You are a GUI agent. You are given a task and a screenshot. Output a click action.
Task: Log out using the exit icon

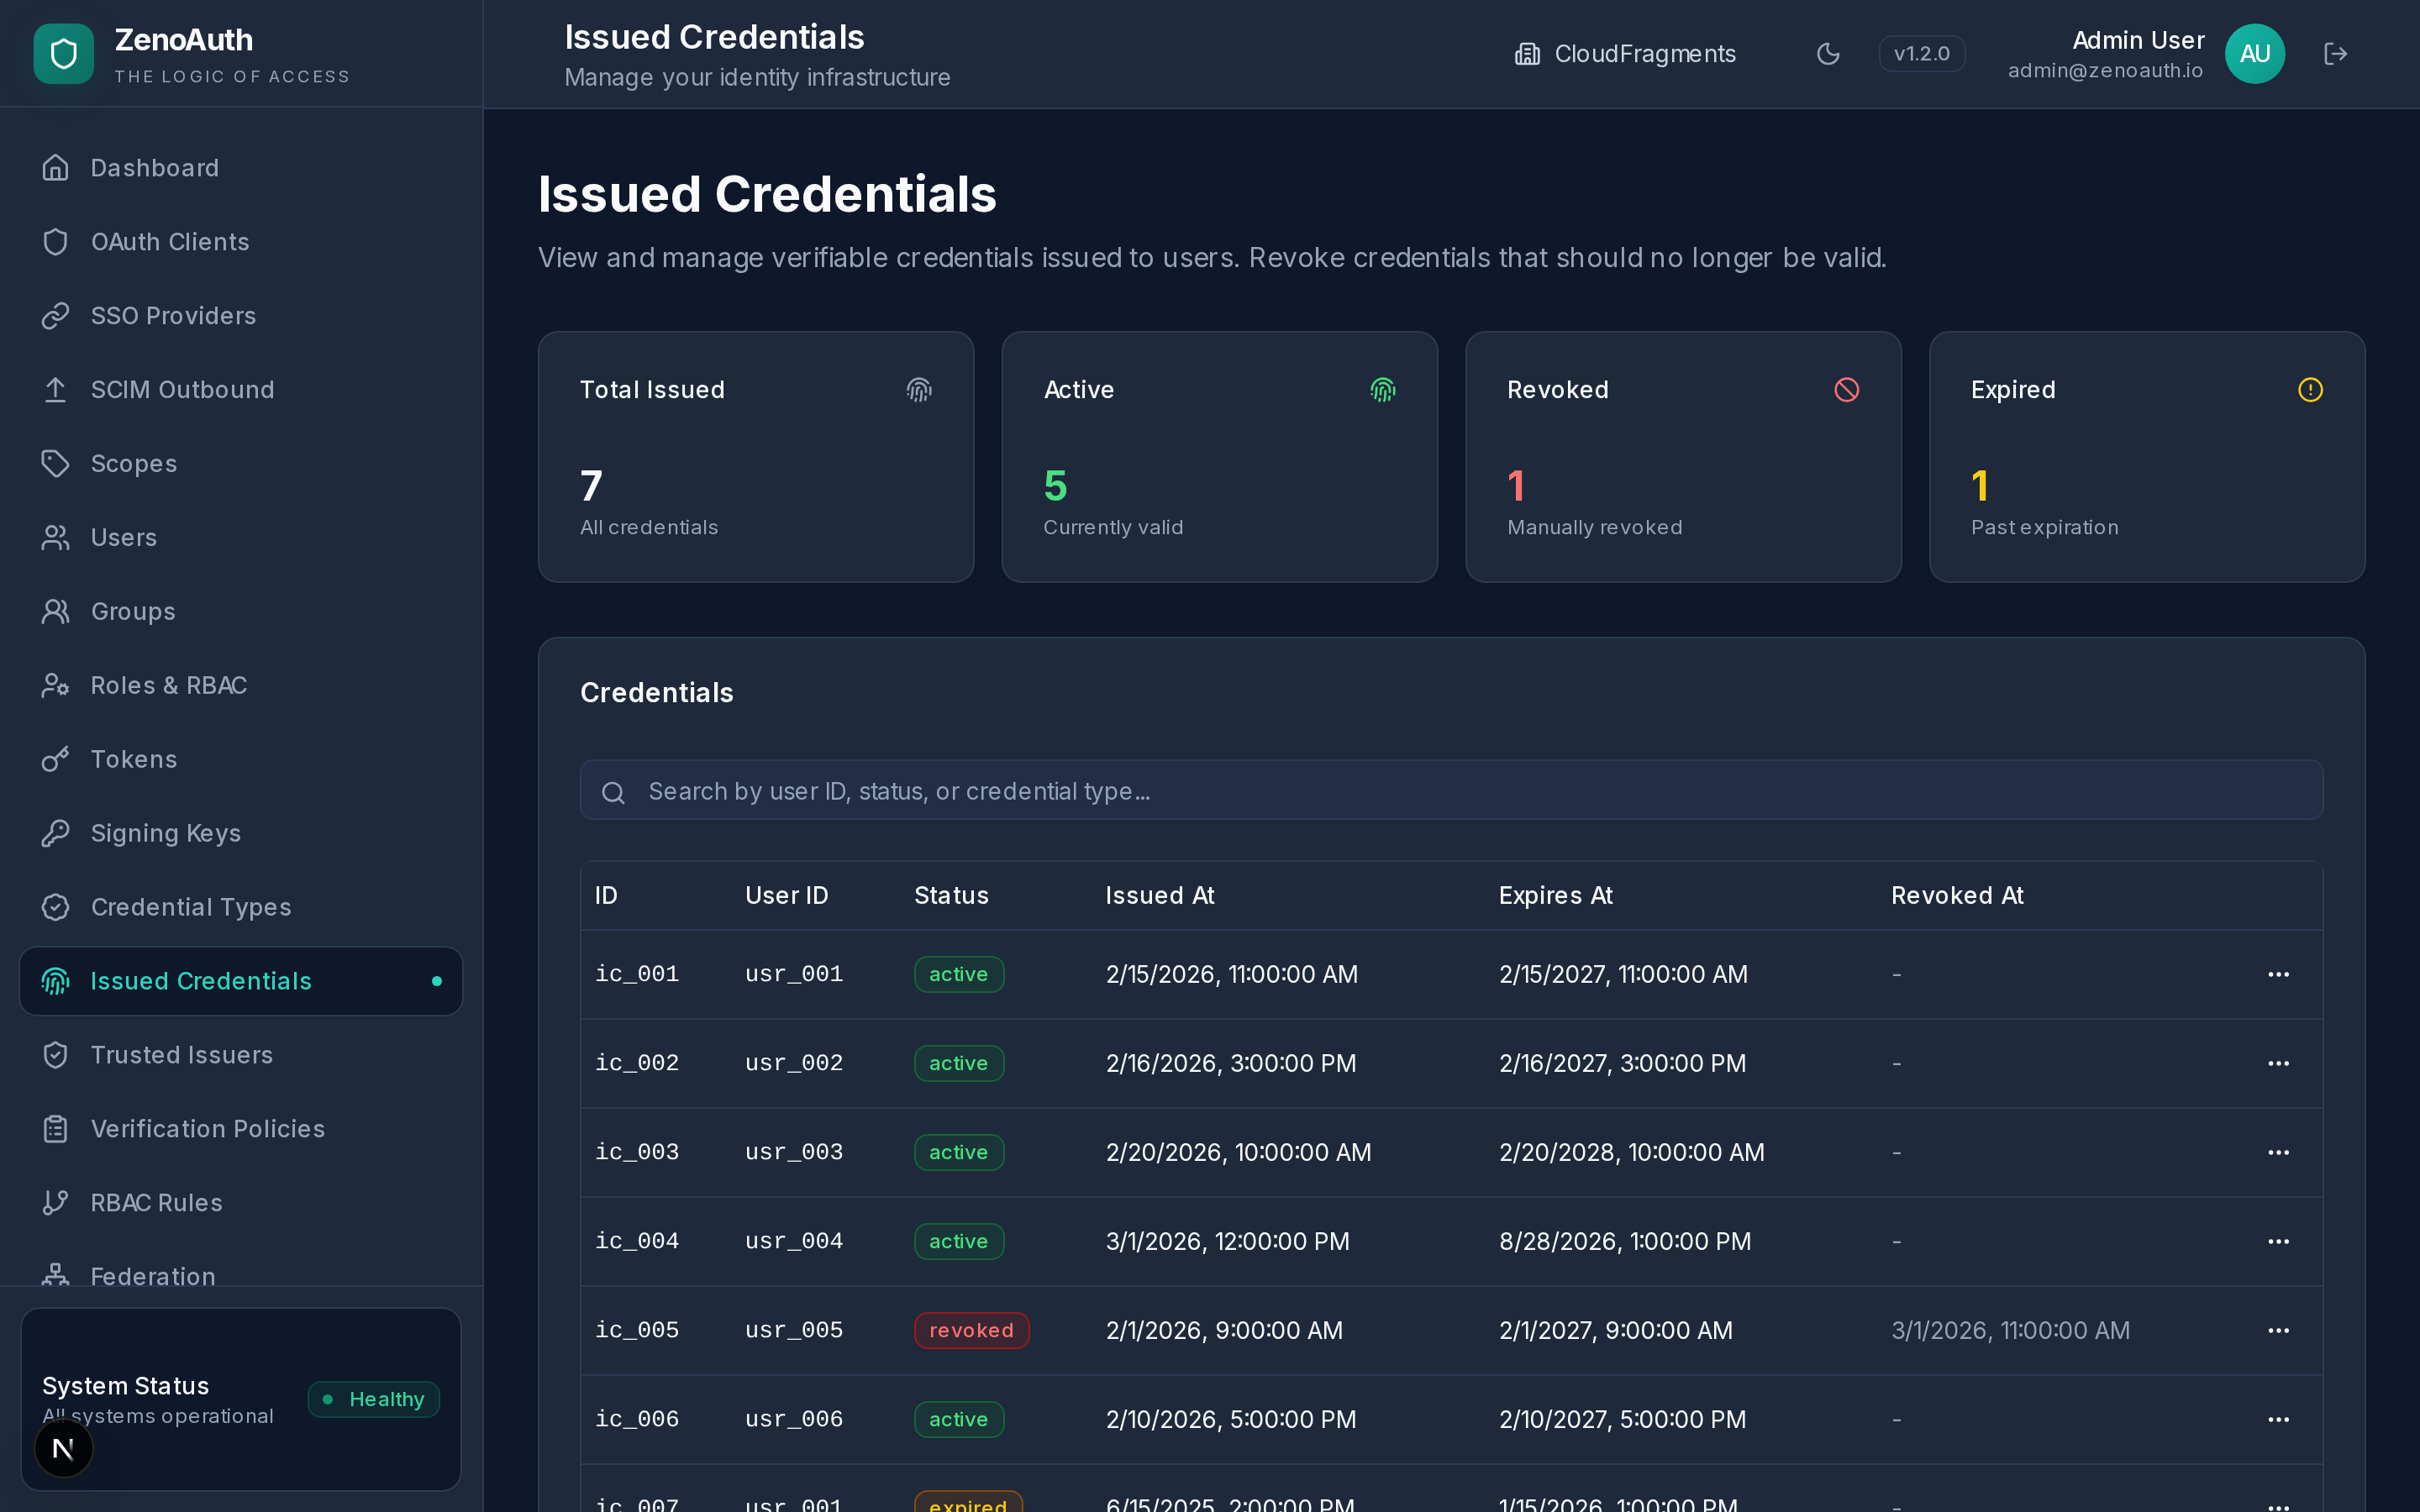click(2337, 53)
